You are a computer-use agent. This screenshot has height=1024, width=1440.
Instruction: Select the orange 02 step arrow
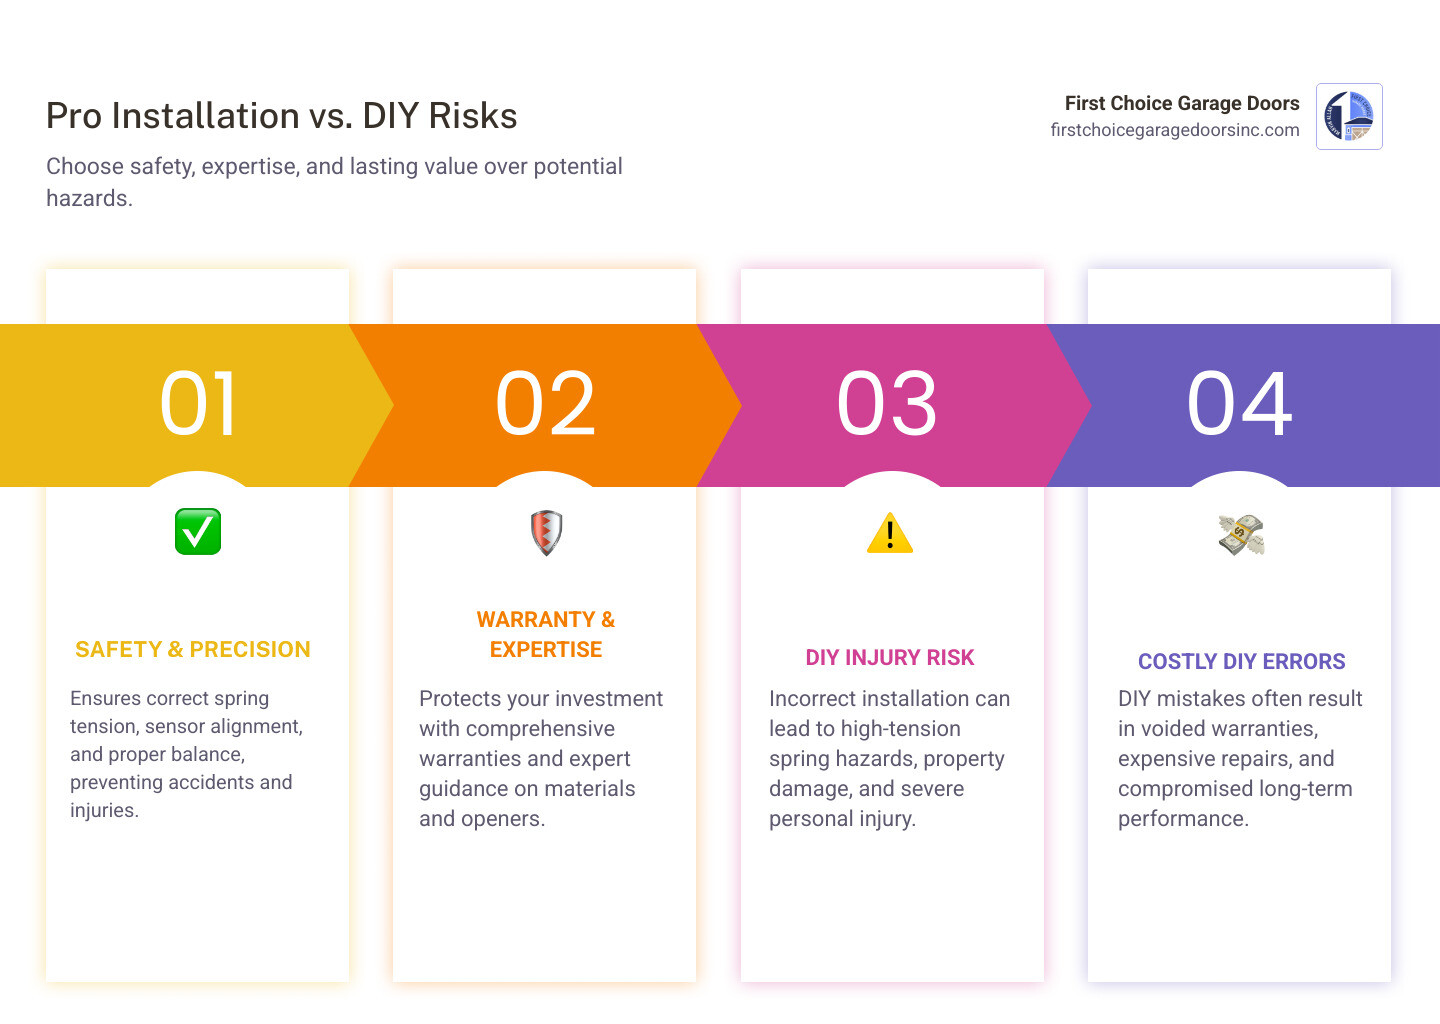(546, 405)
